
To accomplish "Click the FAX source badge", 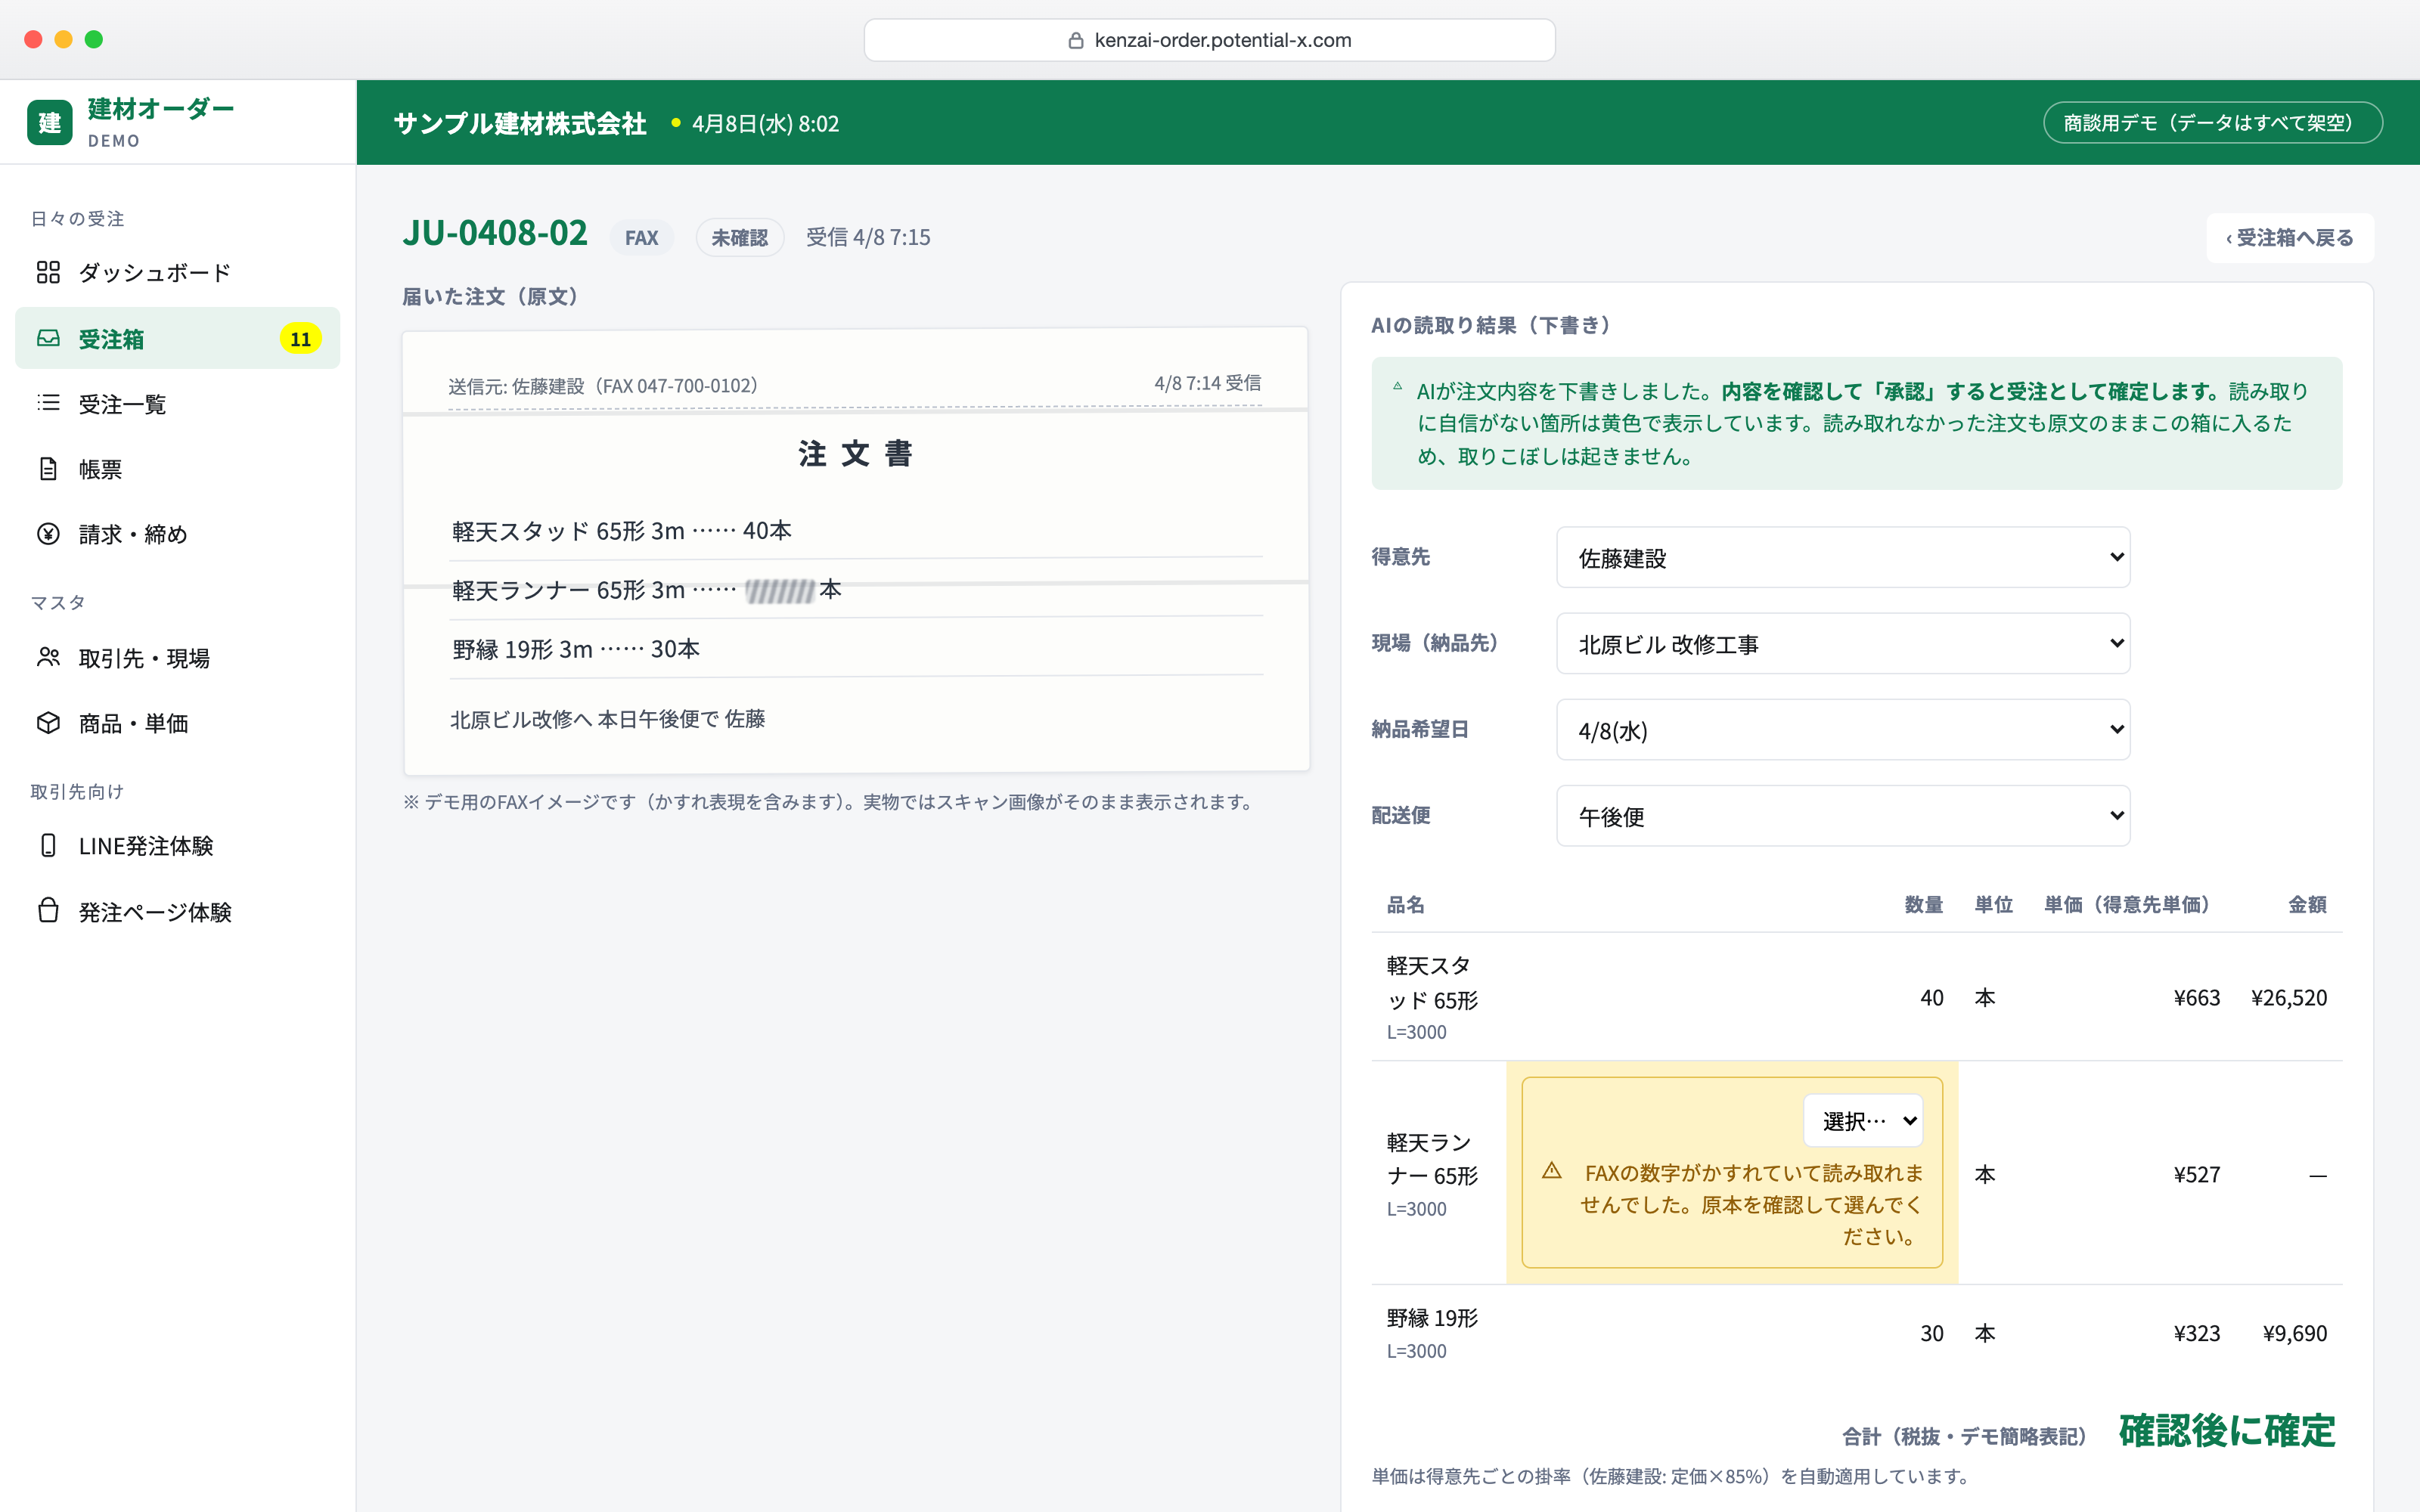I will 641,237.
